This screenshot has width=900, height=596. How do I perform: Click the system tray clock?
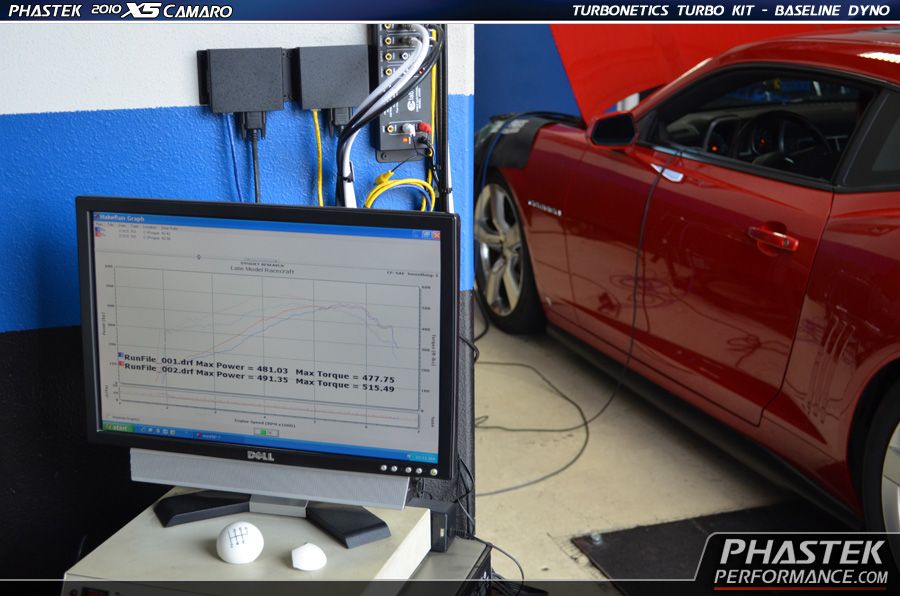(425, 458)
